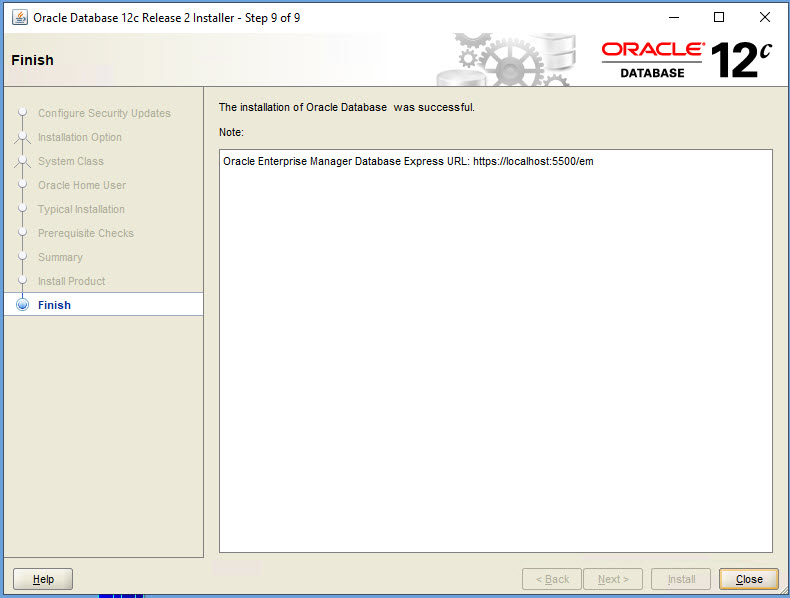Click the Finish page heading

[32, 60]
